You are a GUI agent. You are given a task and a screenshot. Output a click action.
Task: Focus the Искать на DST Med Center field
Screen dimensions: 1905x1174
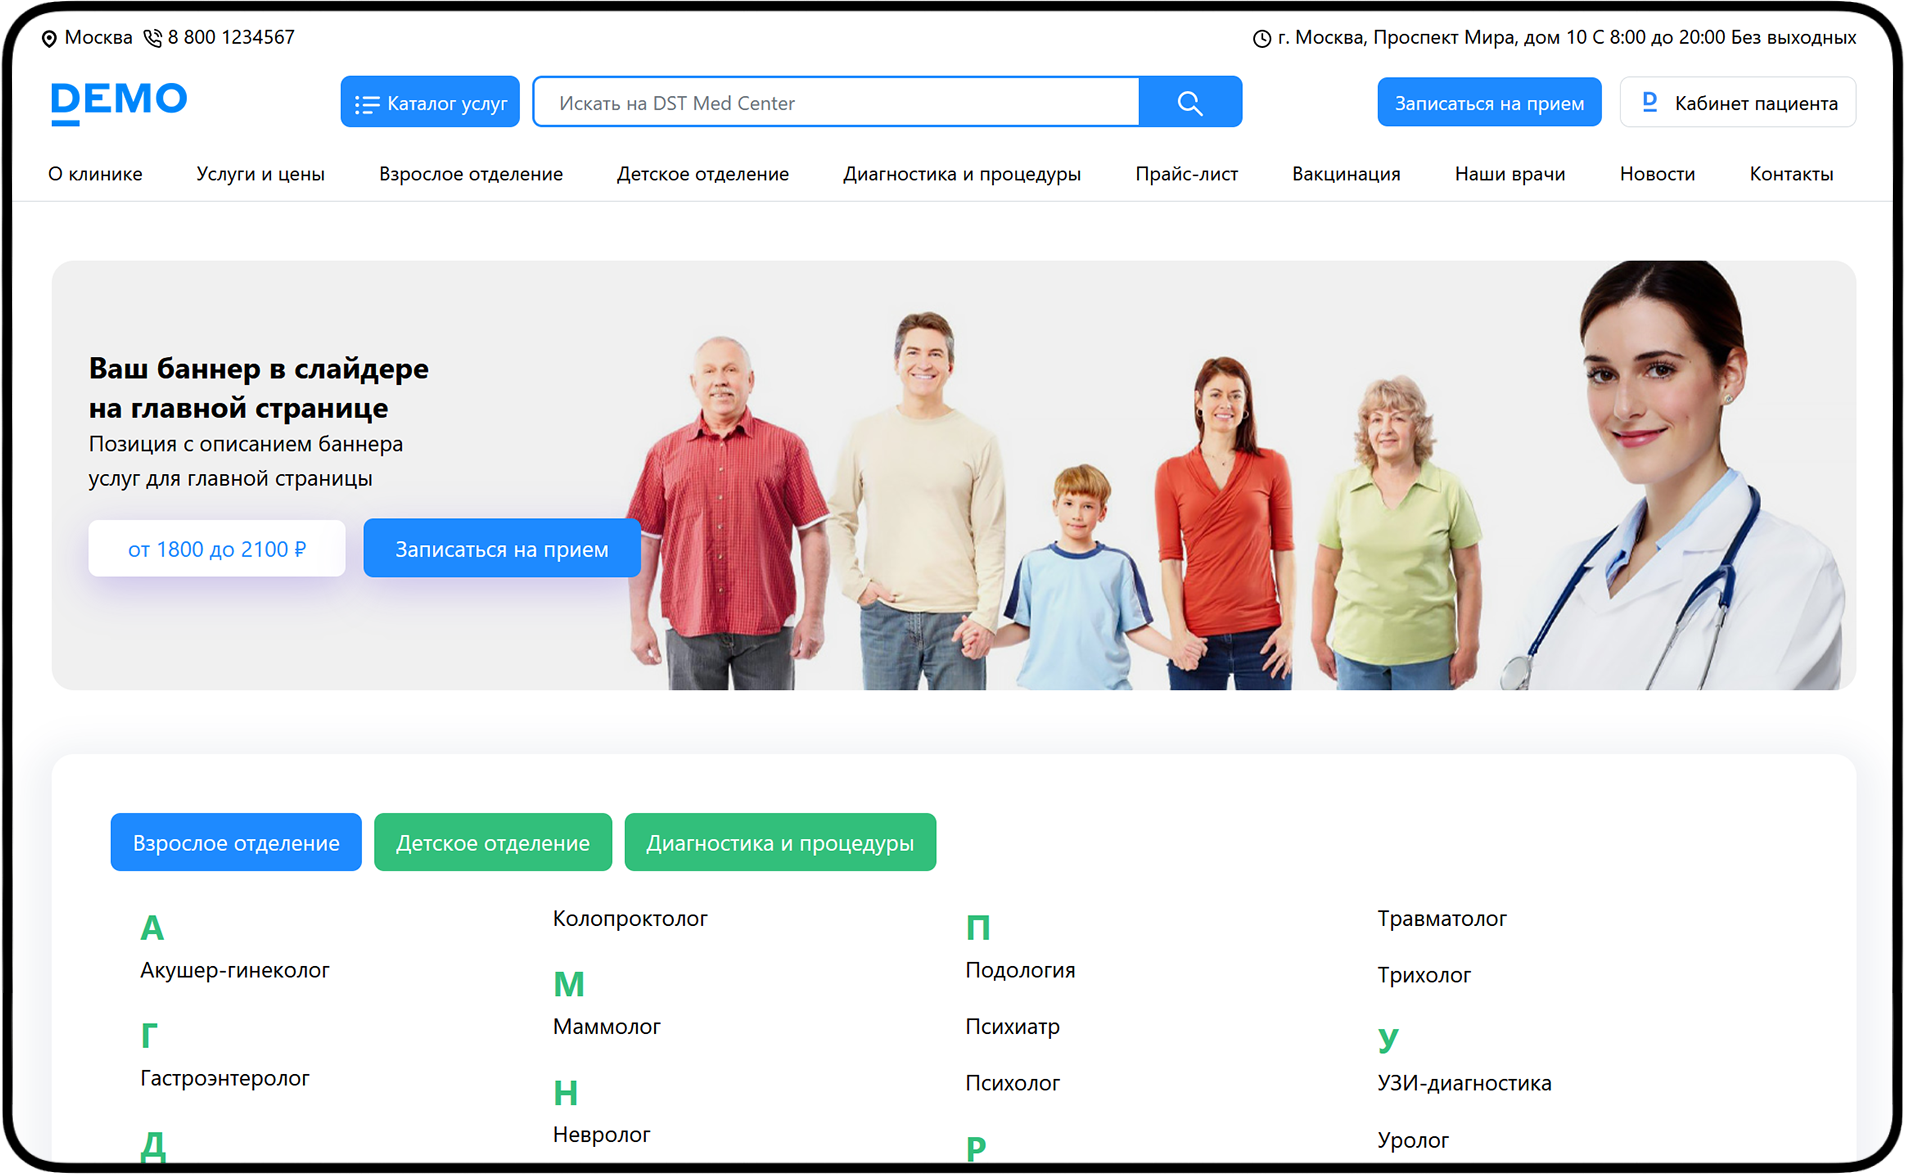coord(837,102)
